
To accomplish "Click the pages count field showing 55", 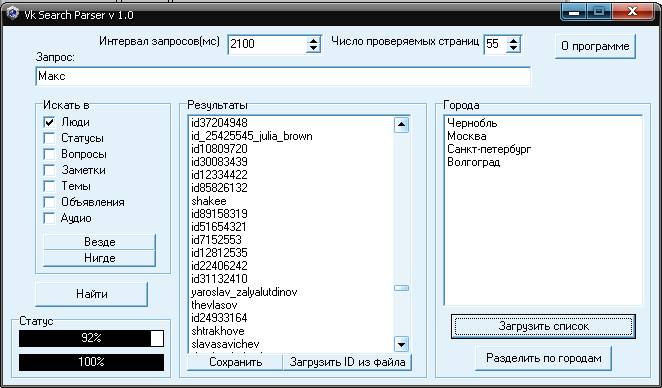I will coord(495,44).
